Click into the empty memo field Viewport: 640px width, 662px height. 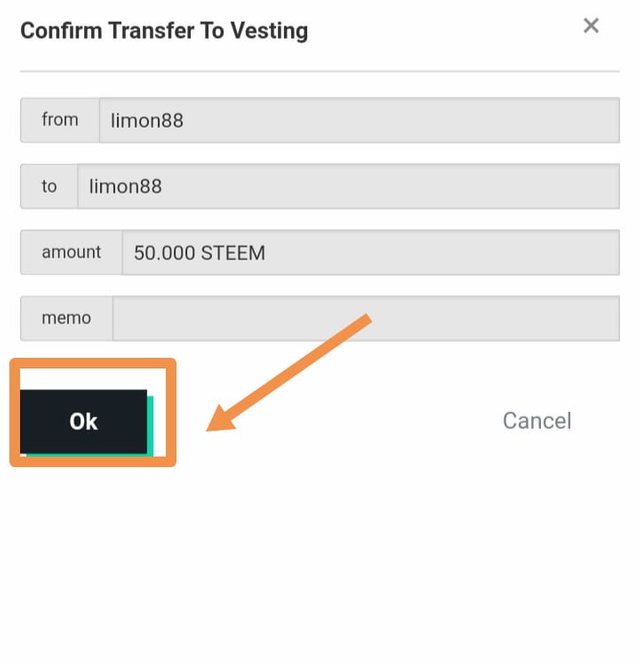(x=366, y=318)
